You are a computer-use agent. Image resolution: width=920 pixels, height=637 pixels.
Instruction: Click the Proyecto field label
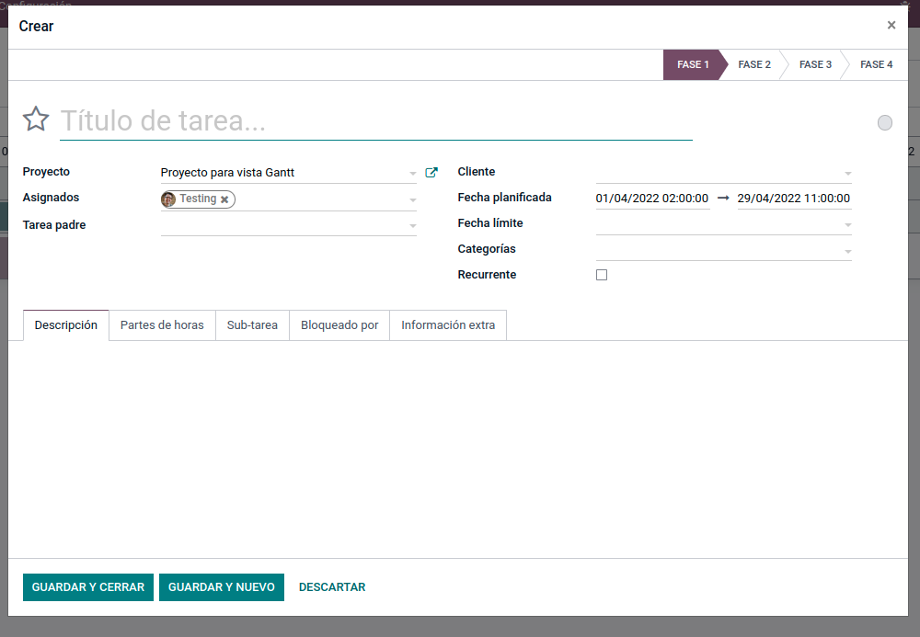click(46, 172)
